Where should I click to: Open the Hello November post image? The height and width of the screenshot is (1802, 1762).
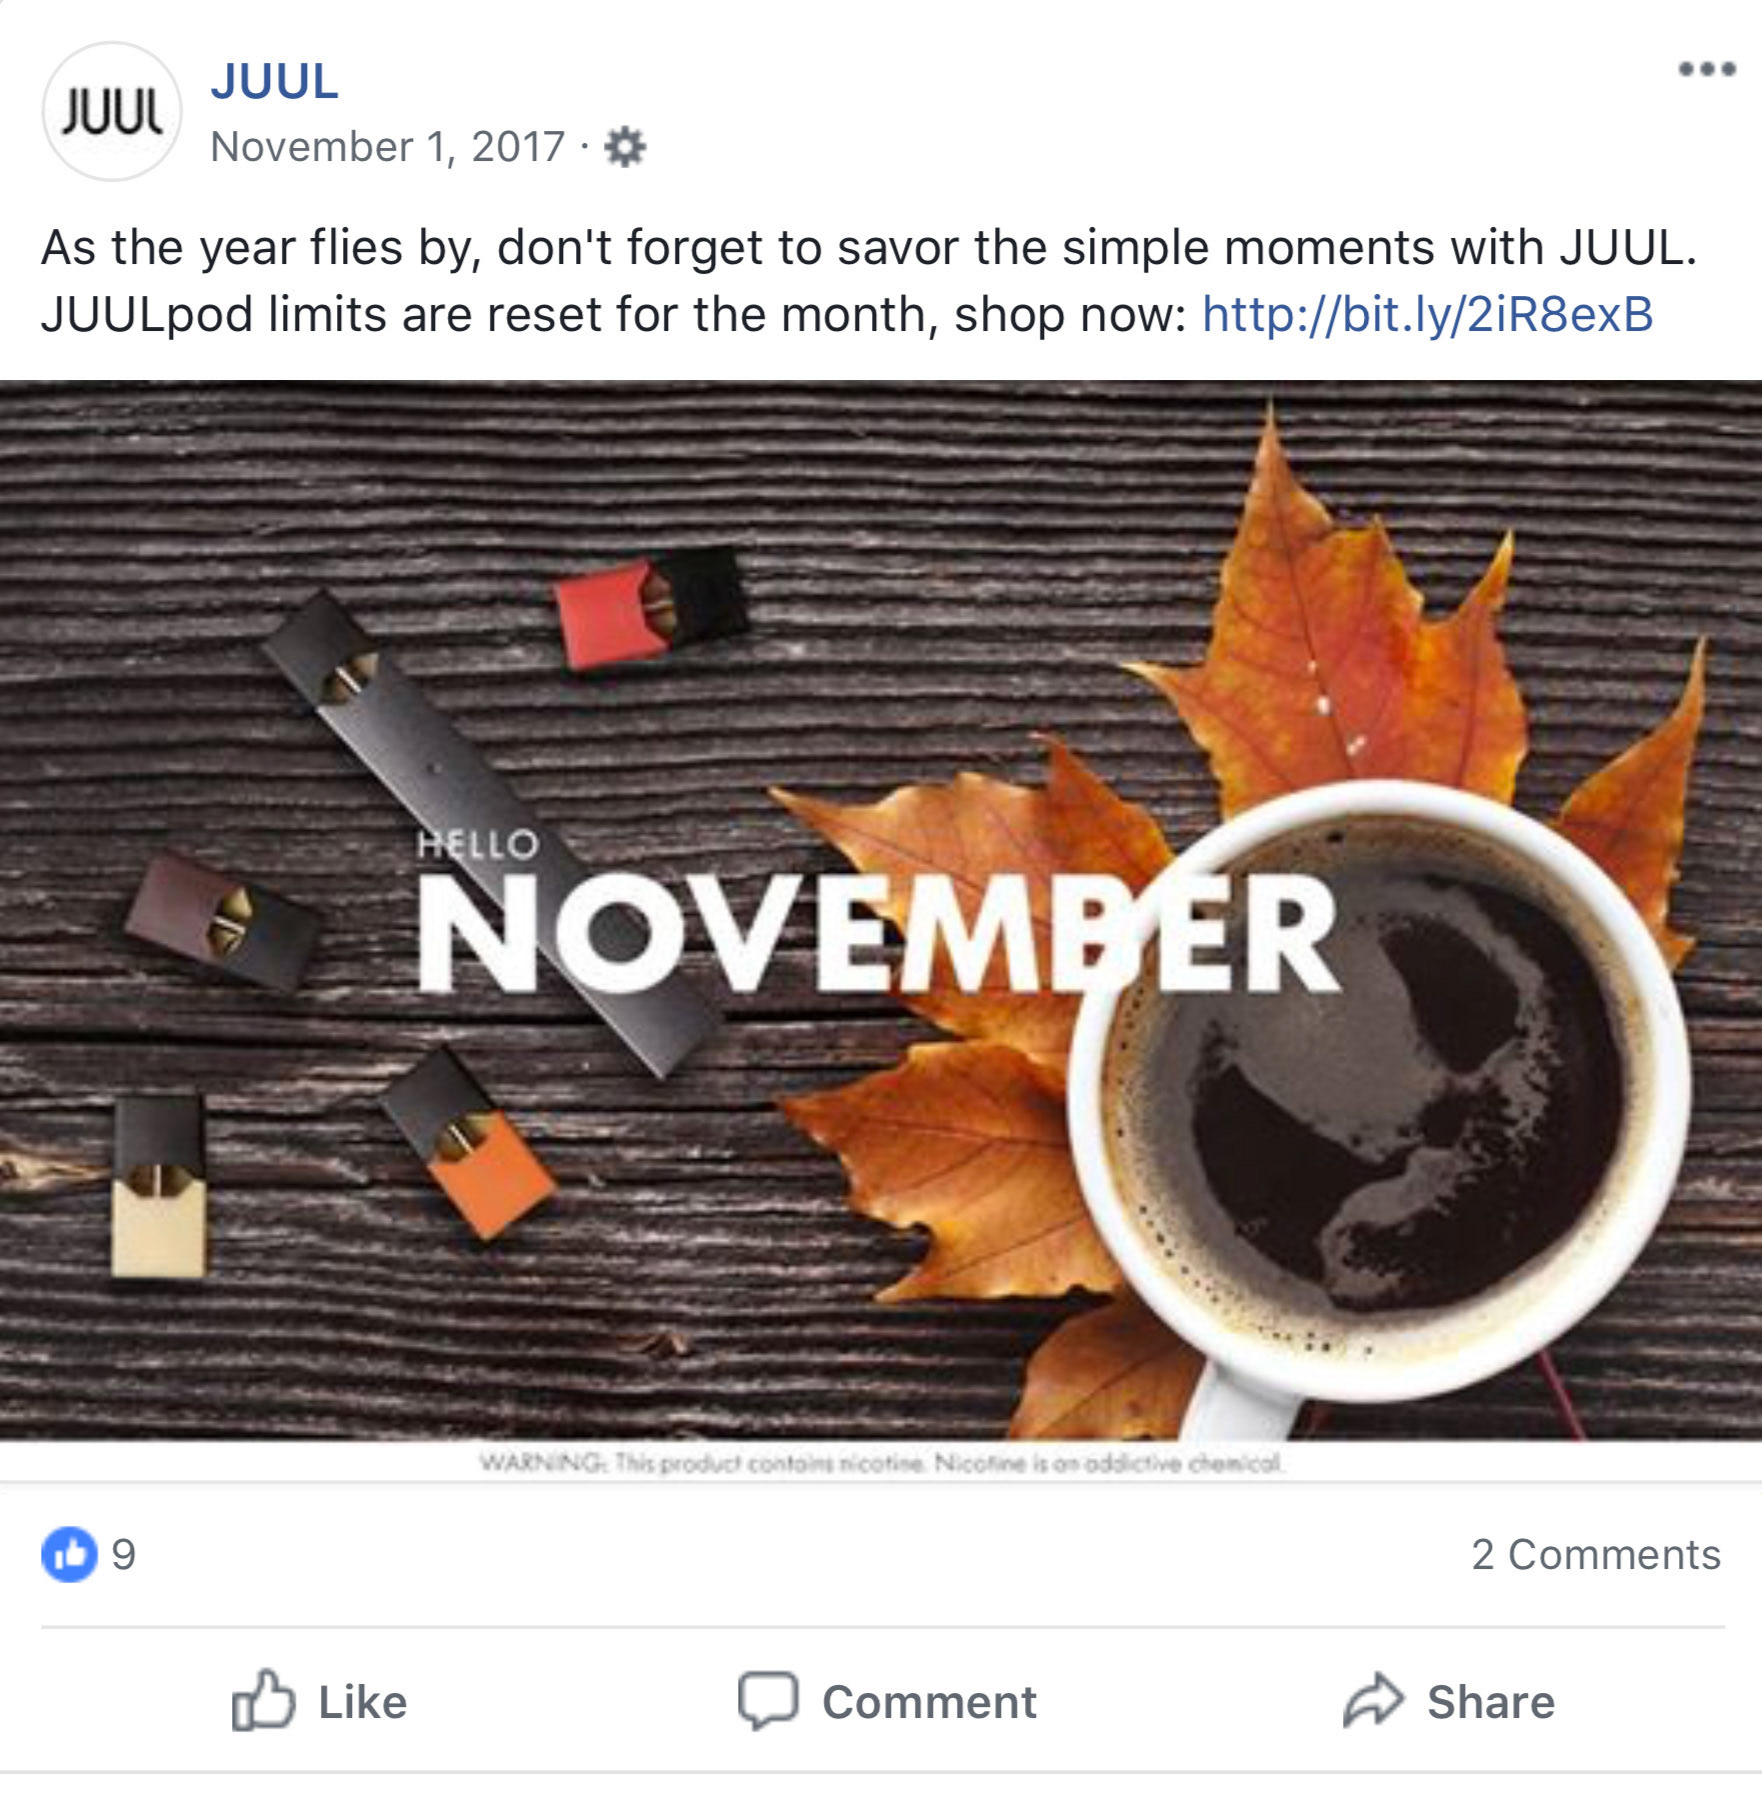click(x=881, y=910)
